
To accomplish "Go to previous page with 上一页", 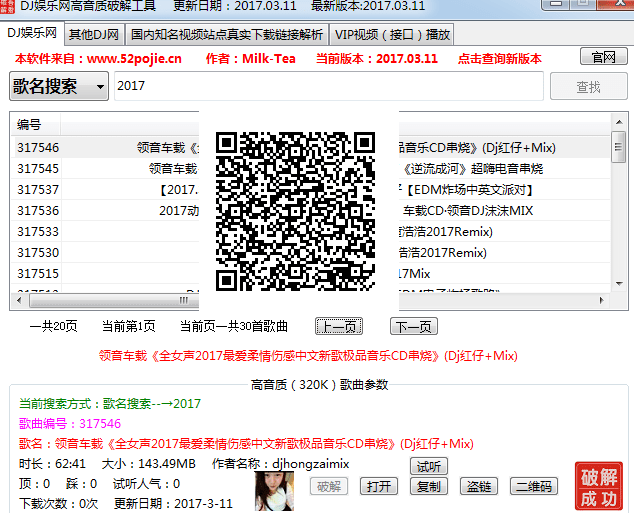I will click(339, 326).
